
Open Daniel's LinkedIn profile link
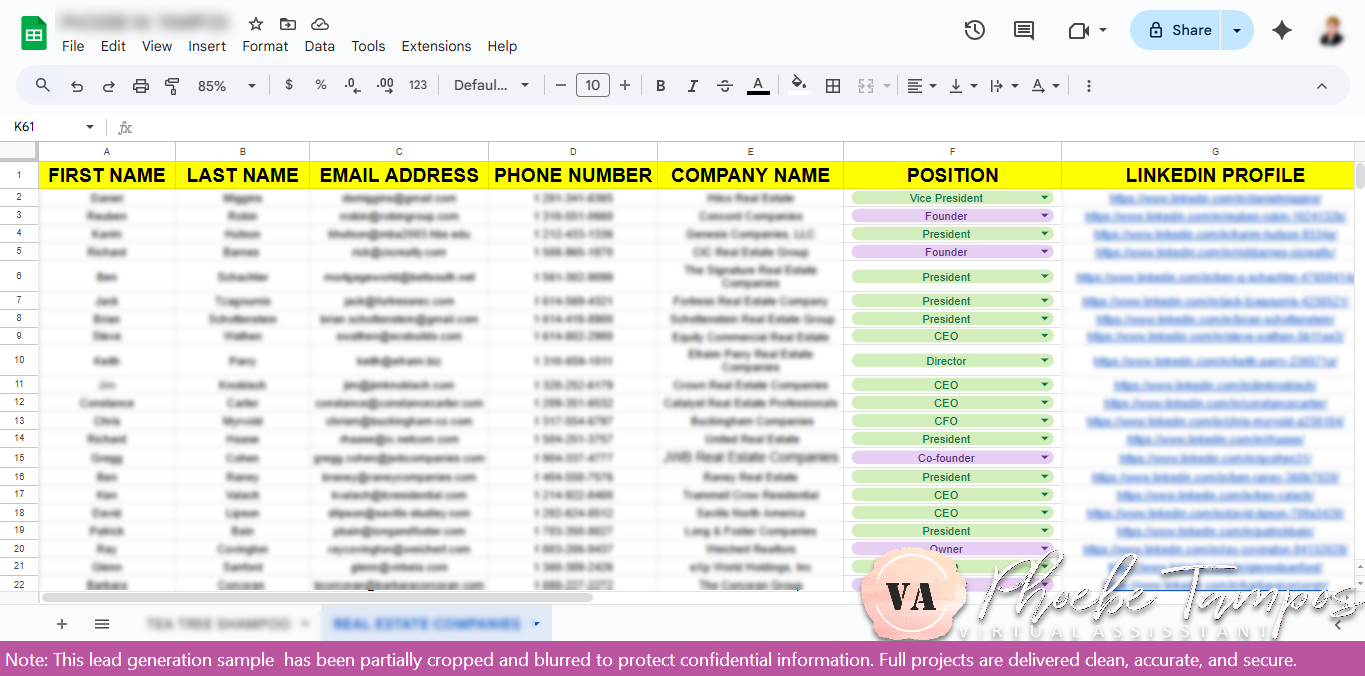pos(1214,198)
